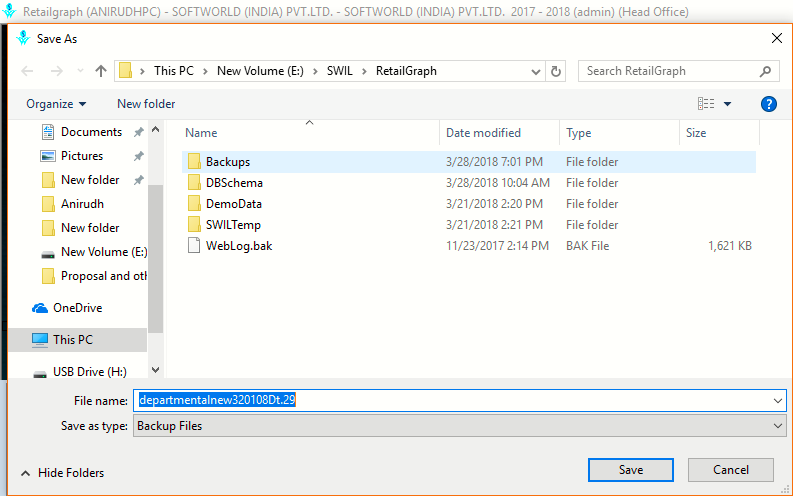Click the DBSchema folder icon
The height and width of the screenshot is (496, 793).
(x=194, y=183)
